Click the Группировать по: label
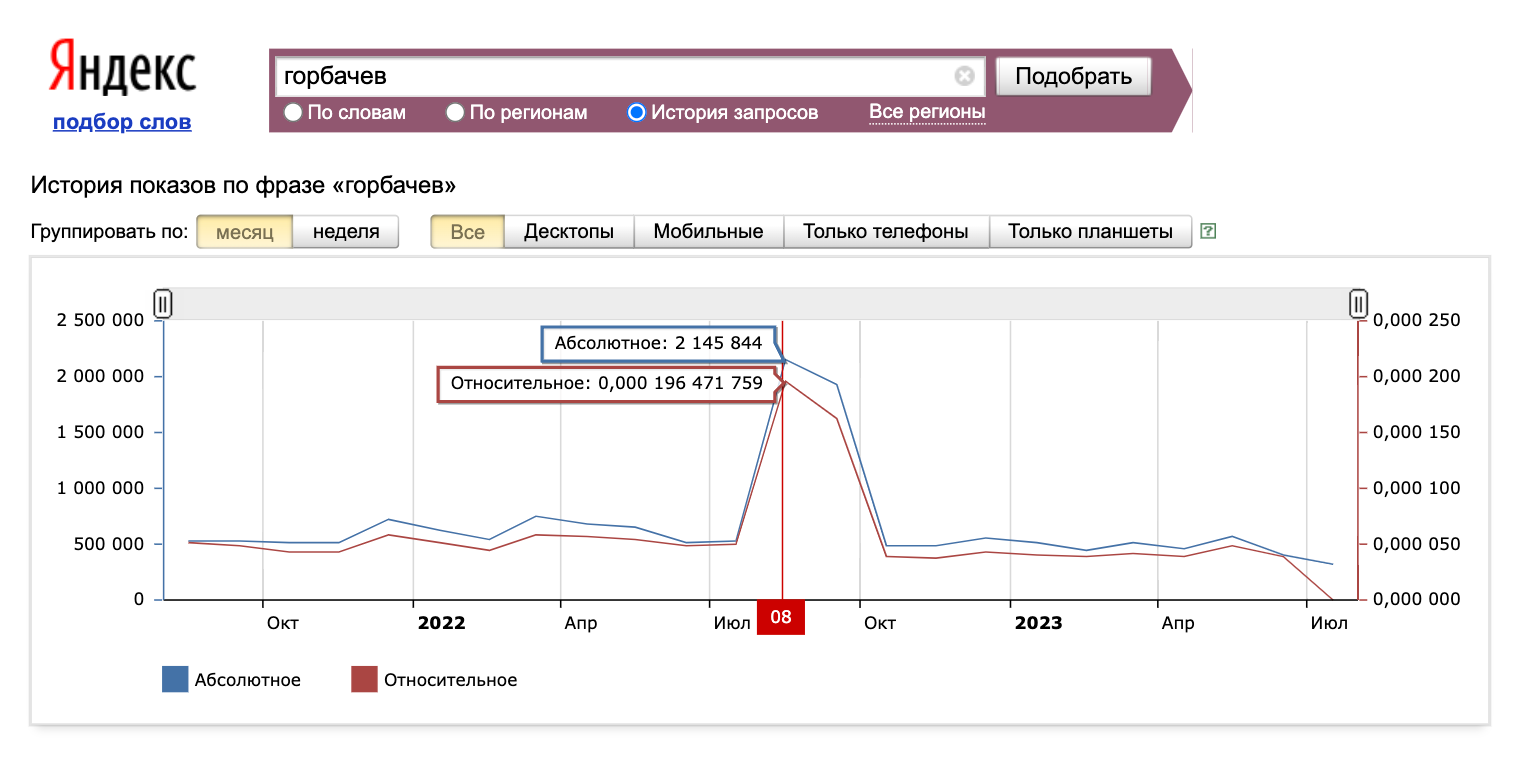This screenshot has height=768, width=1520. pos(109,232)
